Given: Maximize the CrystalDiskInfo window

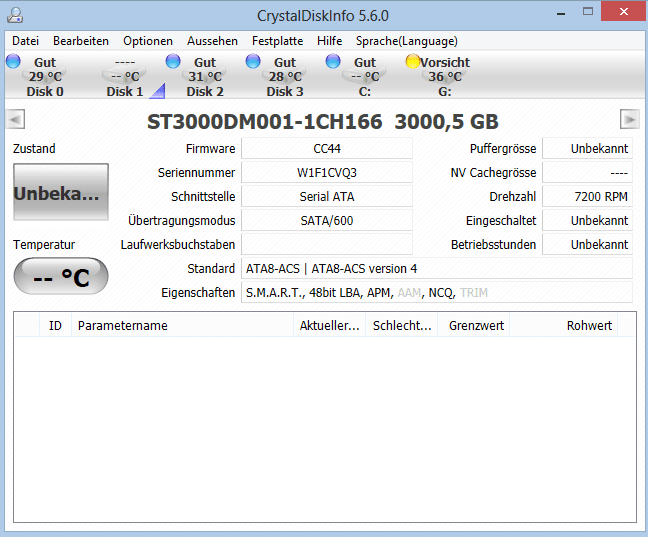Looking at the screenshot, I should tap(588, 12).
